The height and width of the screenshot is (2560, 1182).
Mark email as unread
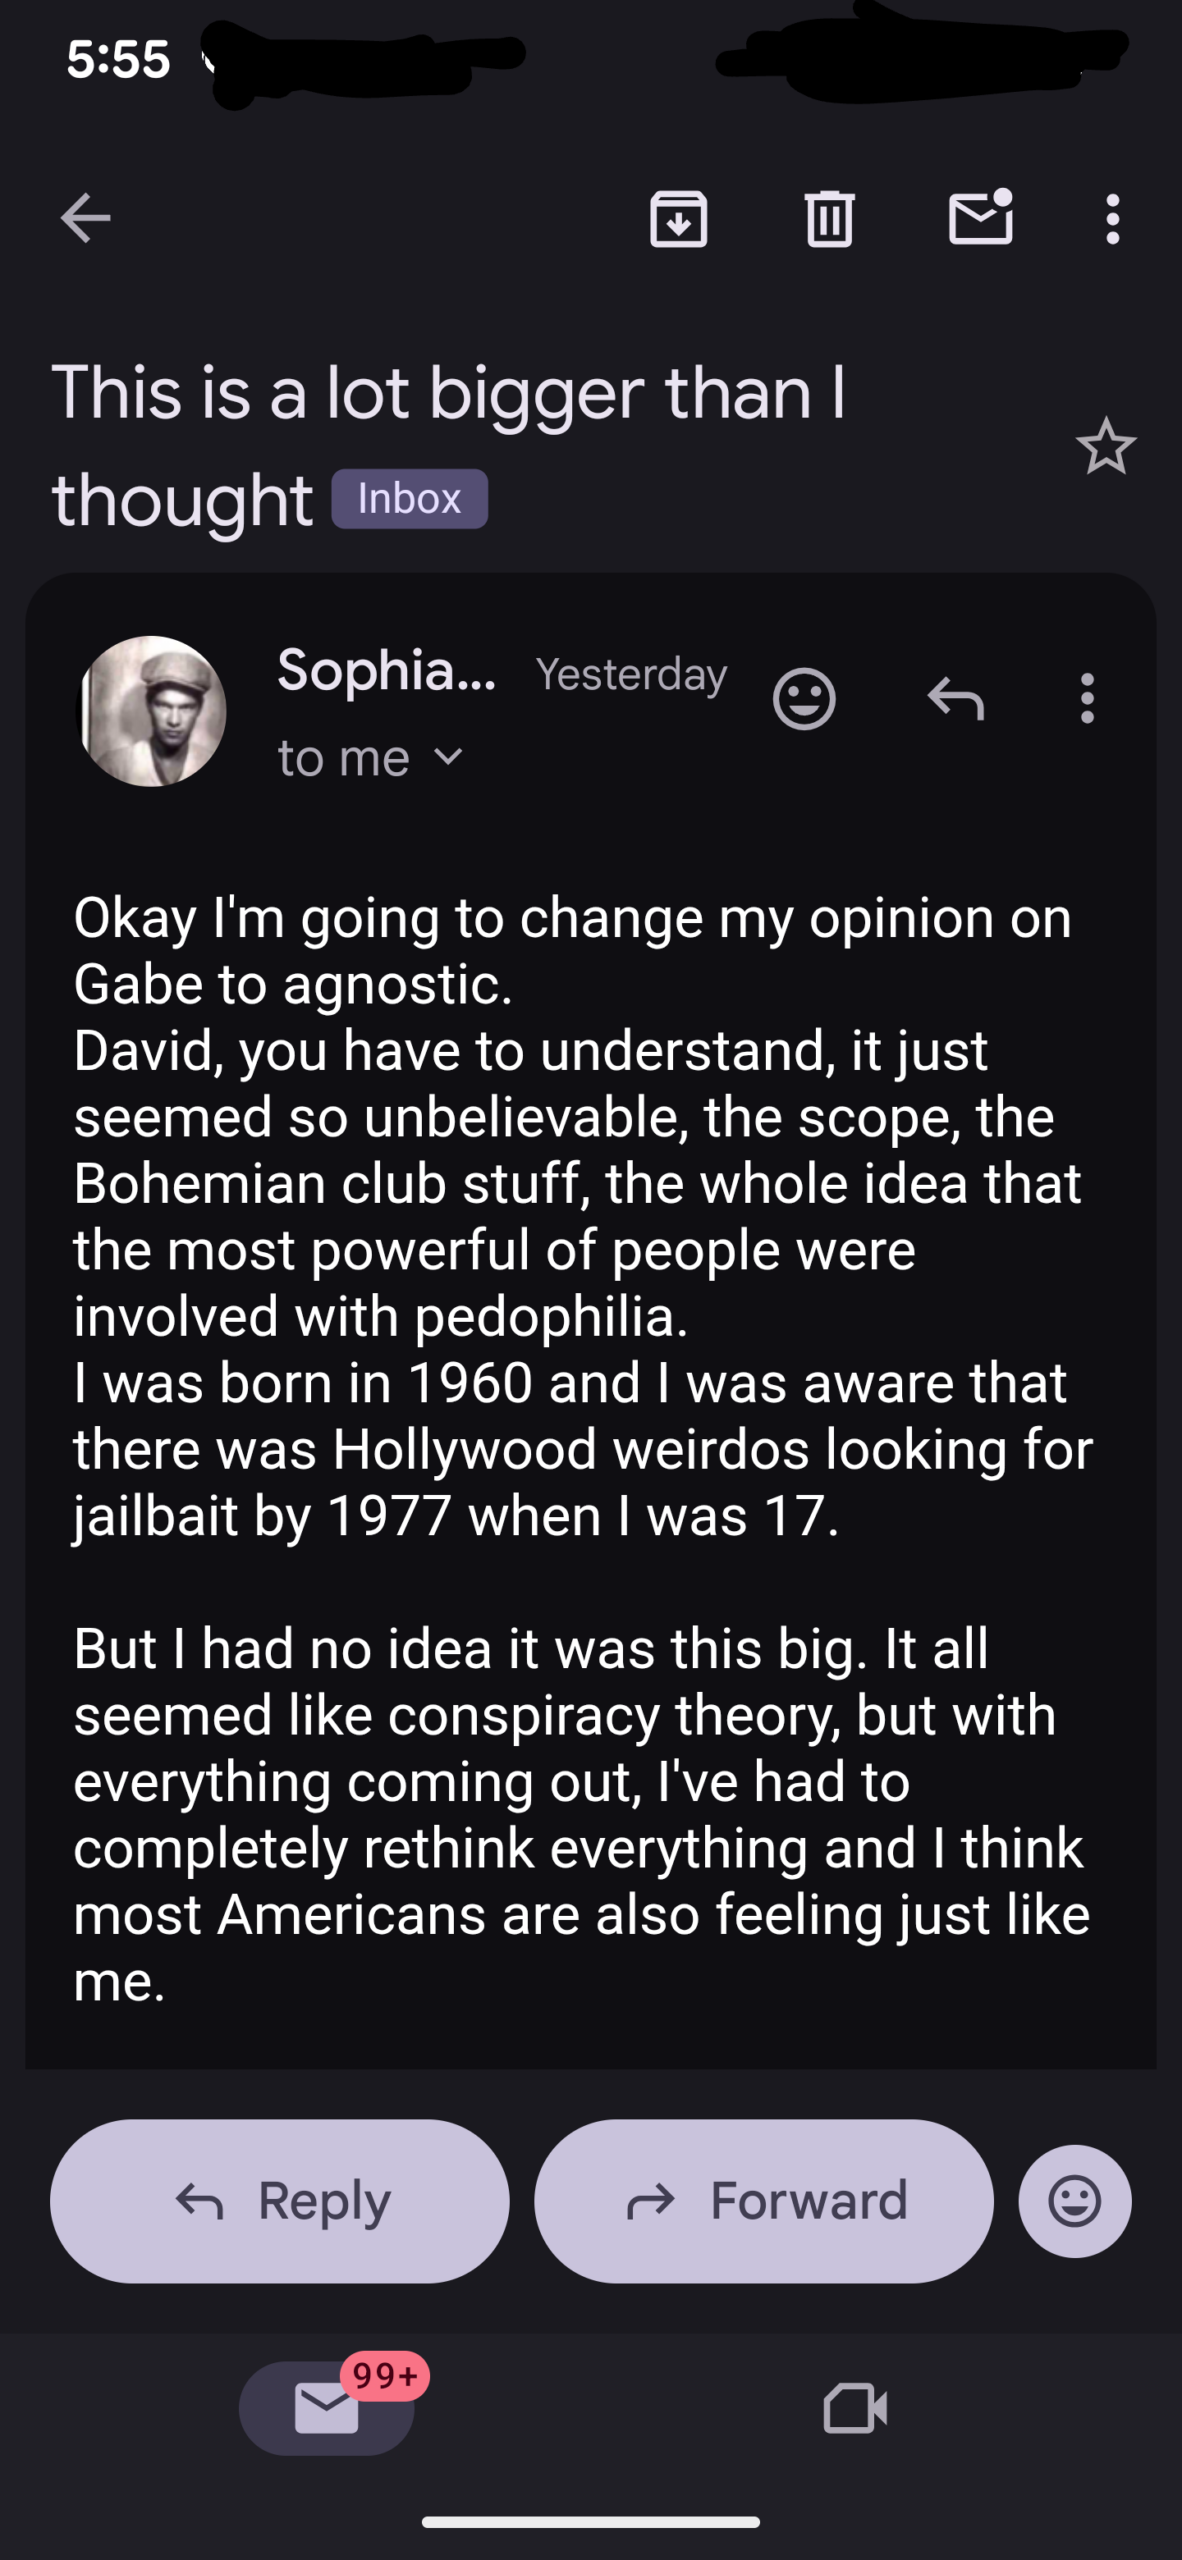980,218
